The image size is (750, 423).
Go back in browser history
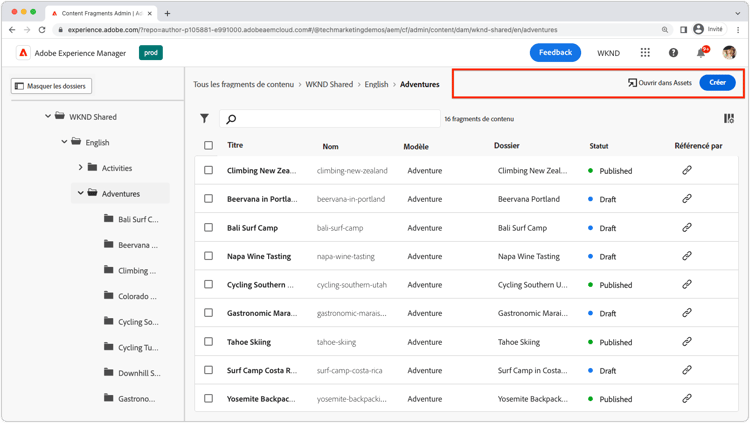(12, 30)
